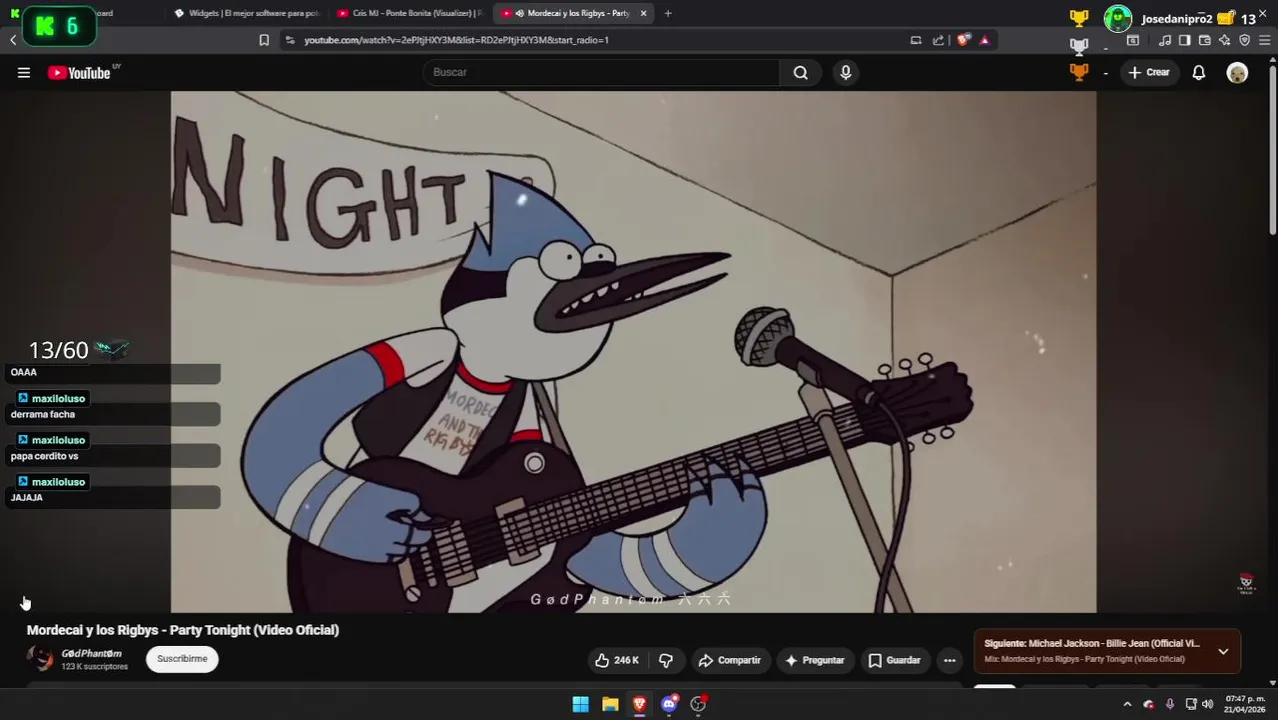Click the Preguntar button
Image resolution: width=1278 pixels, height=720 pixels.
815,660
